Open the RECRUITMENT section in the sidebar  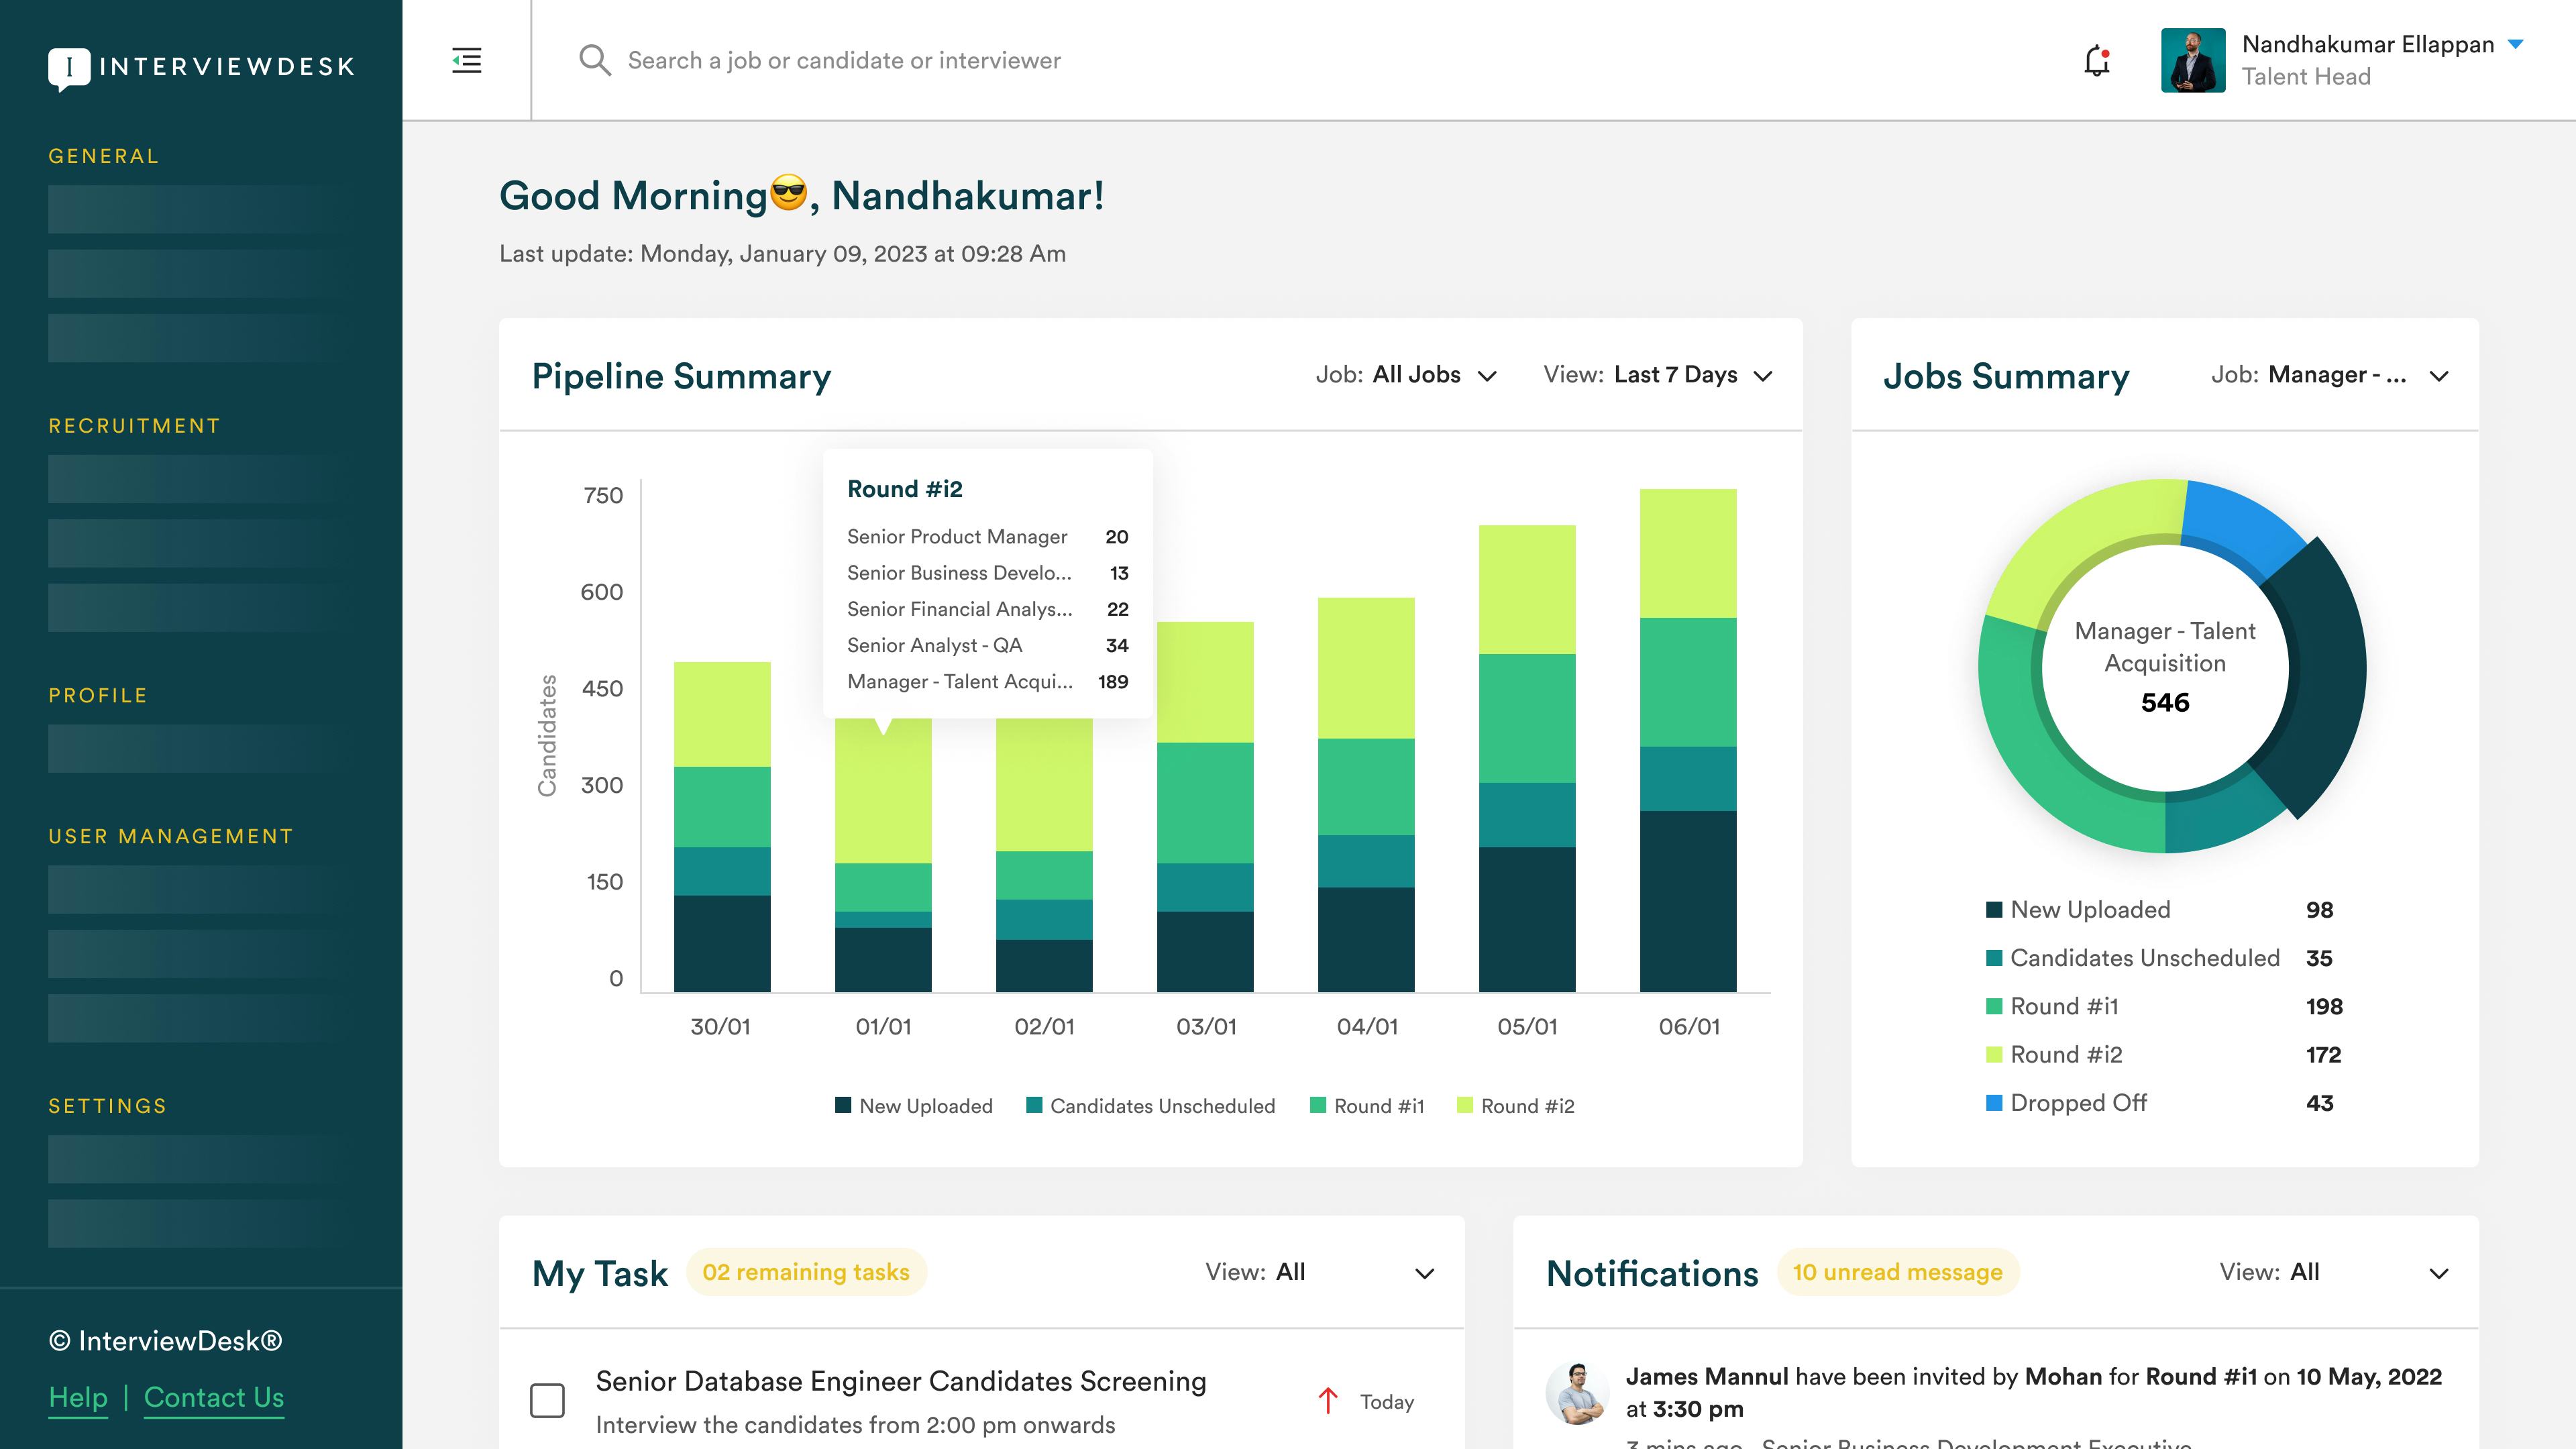(x=134, y=425)
